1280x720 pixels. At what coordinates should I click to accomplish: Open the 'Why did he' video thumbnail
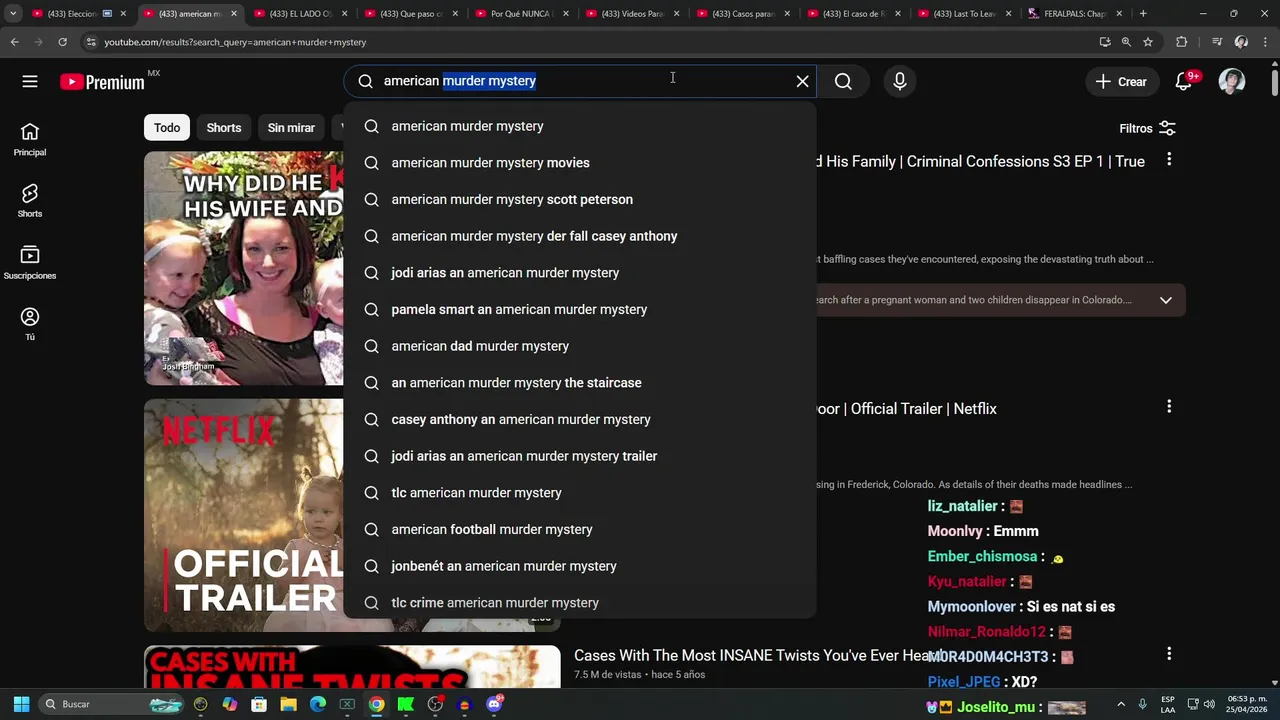[243, 268]
